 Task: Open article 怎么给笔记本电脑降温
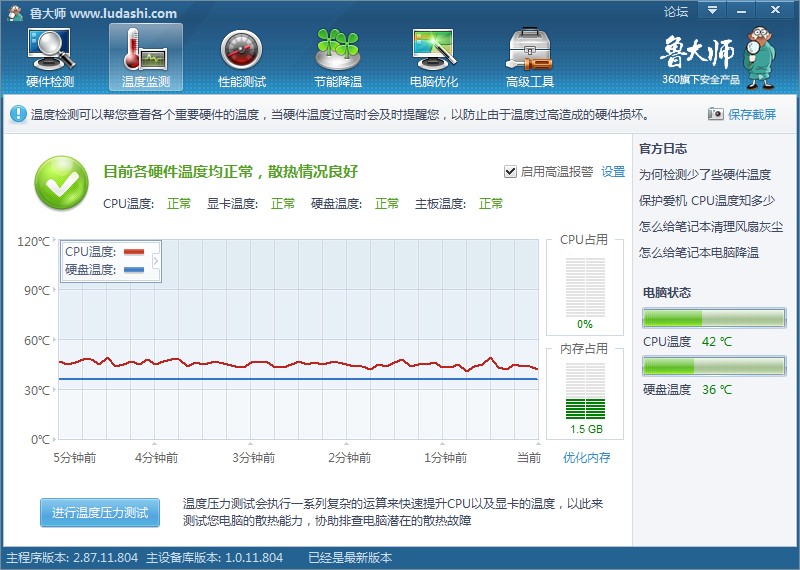pos(699,253)
